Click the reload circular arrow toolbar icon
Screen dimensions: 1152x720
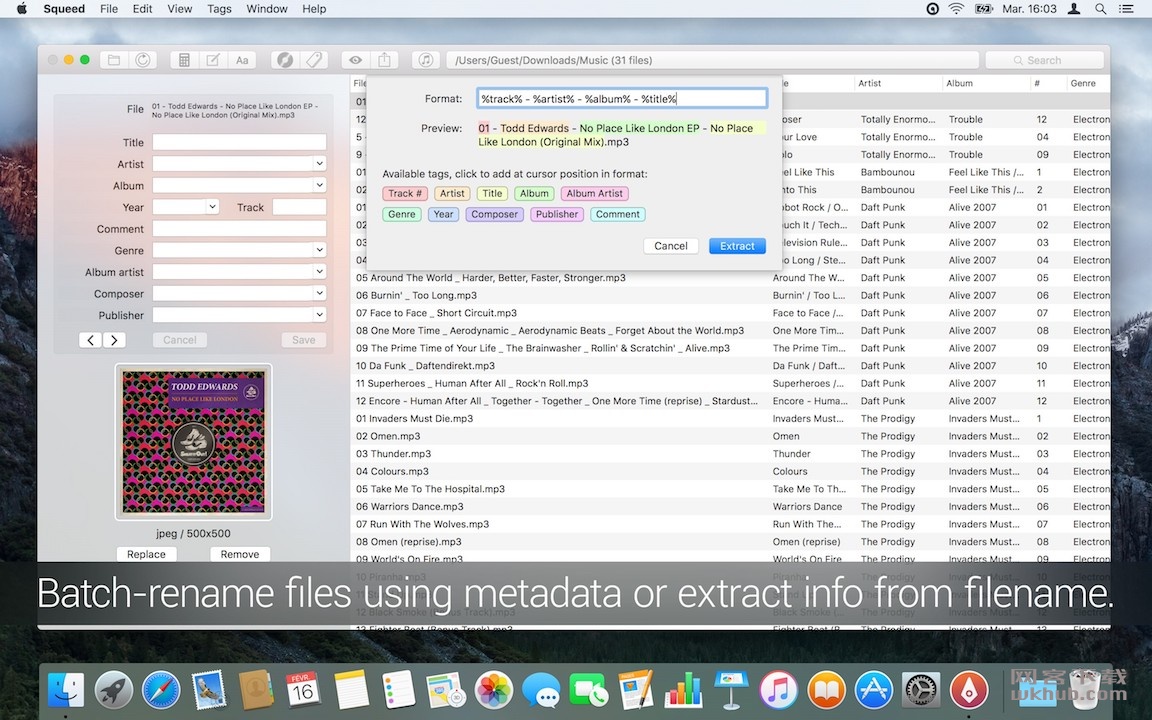point(143,60)
